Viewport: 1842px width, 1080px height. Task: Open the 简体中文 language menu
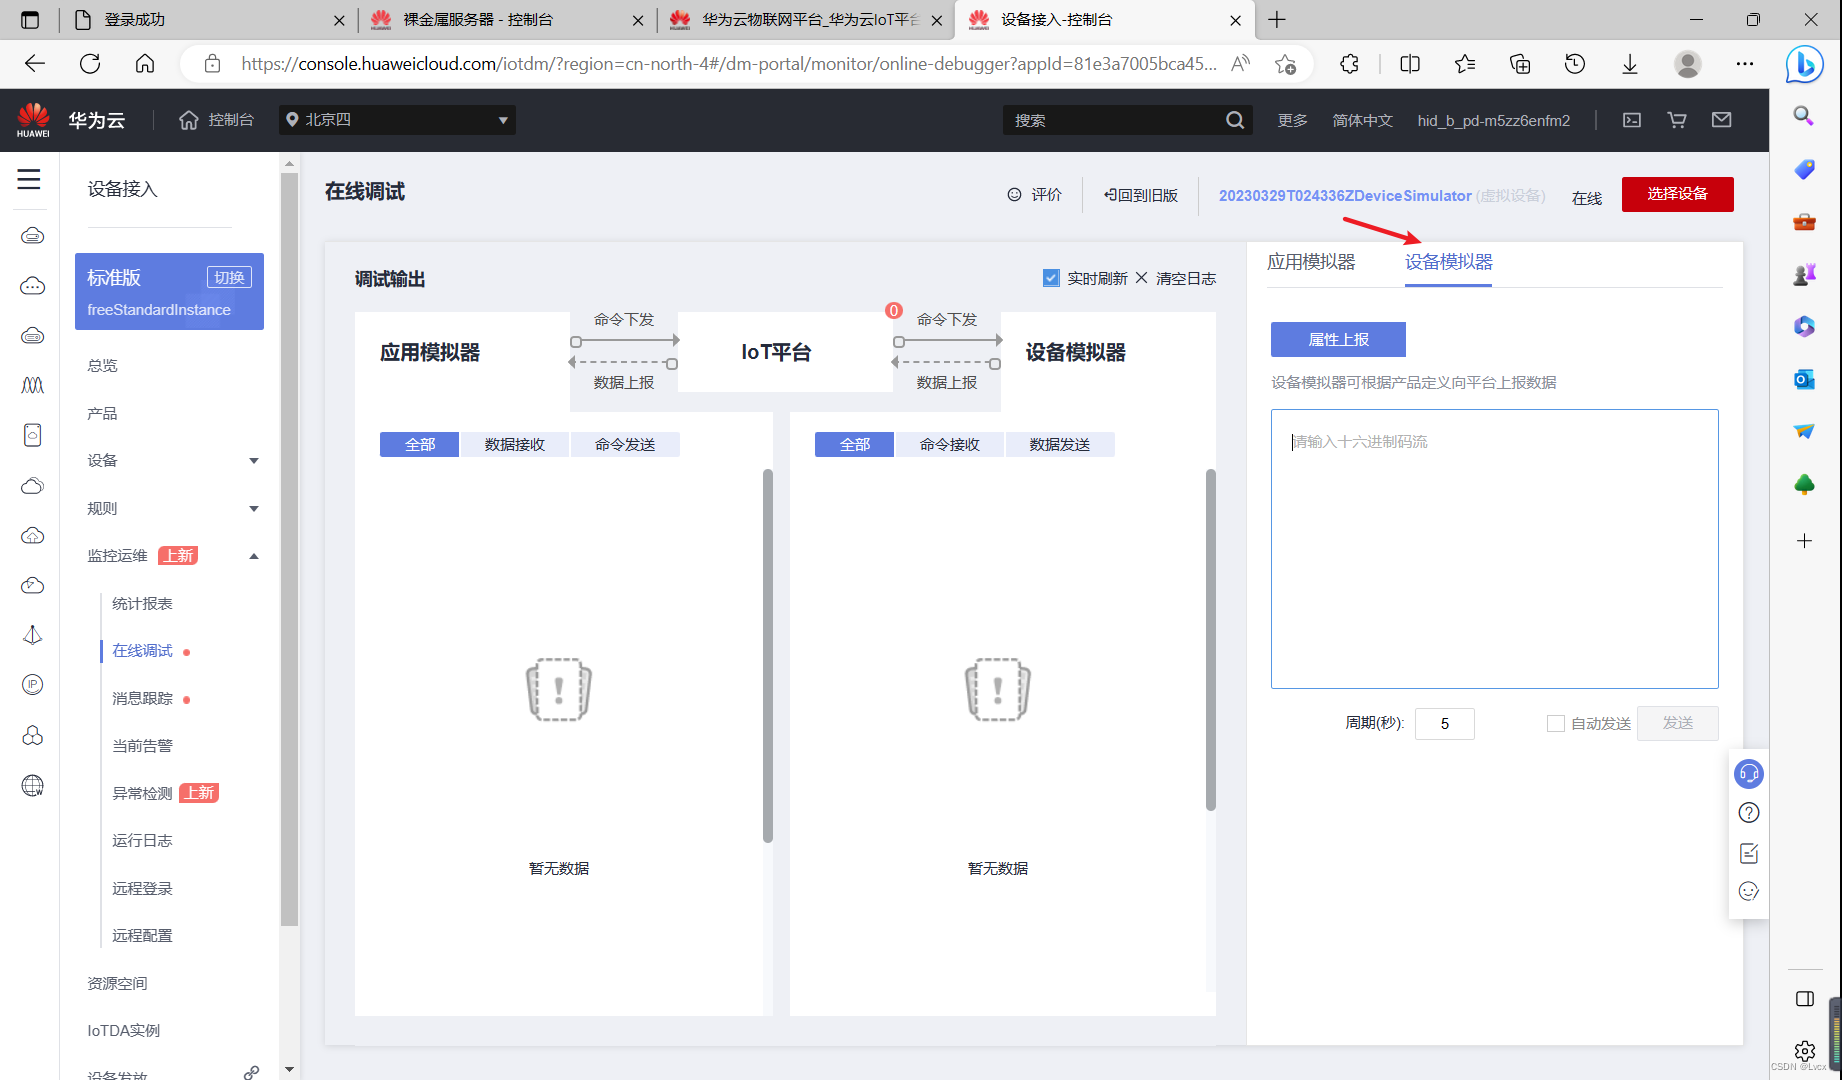click(x=1362, y=120)
